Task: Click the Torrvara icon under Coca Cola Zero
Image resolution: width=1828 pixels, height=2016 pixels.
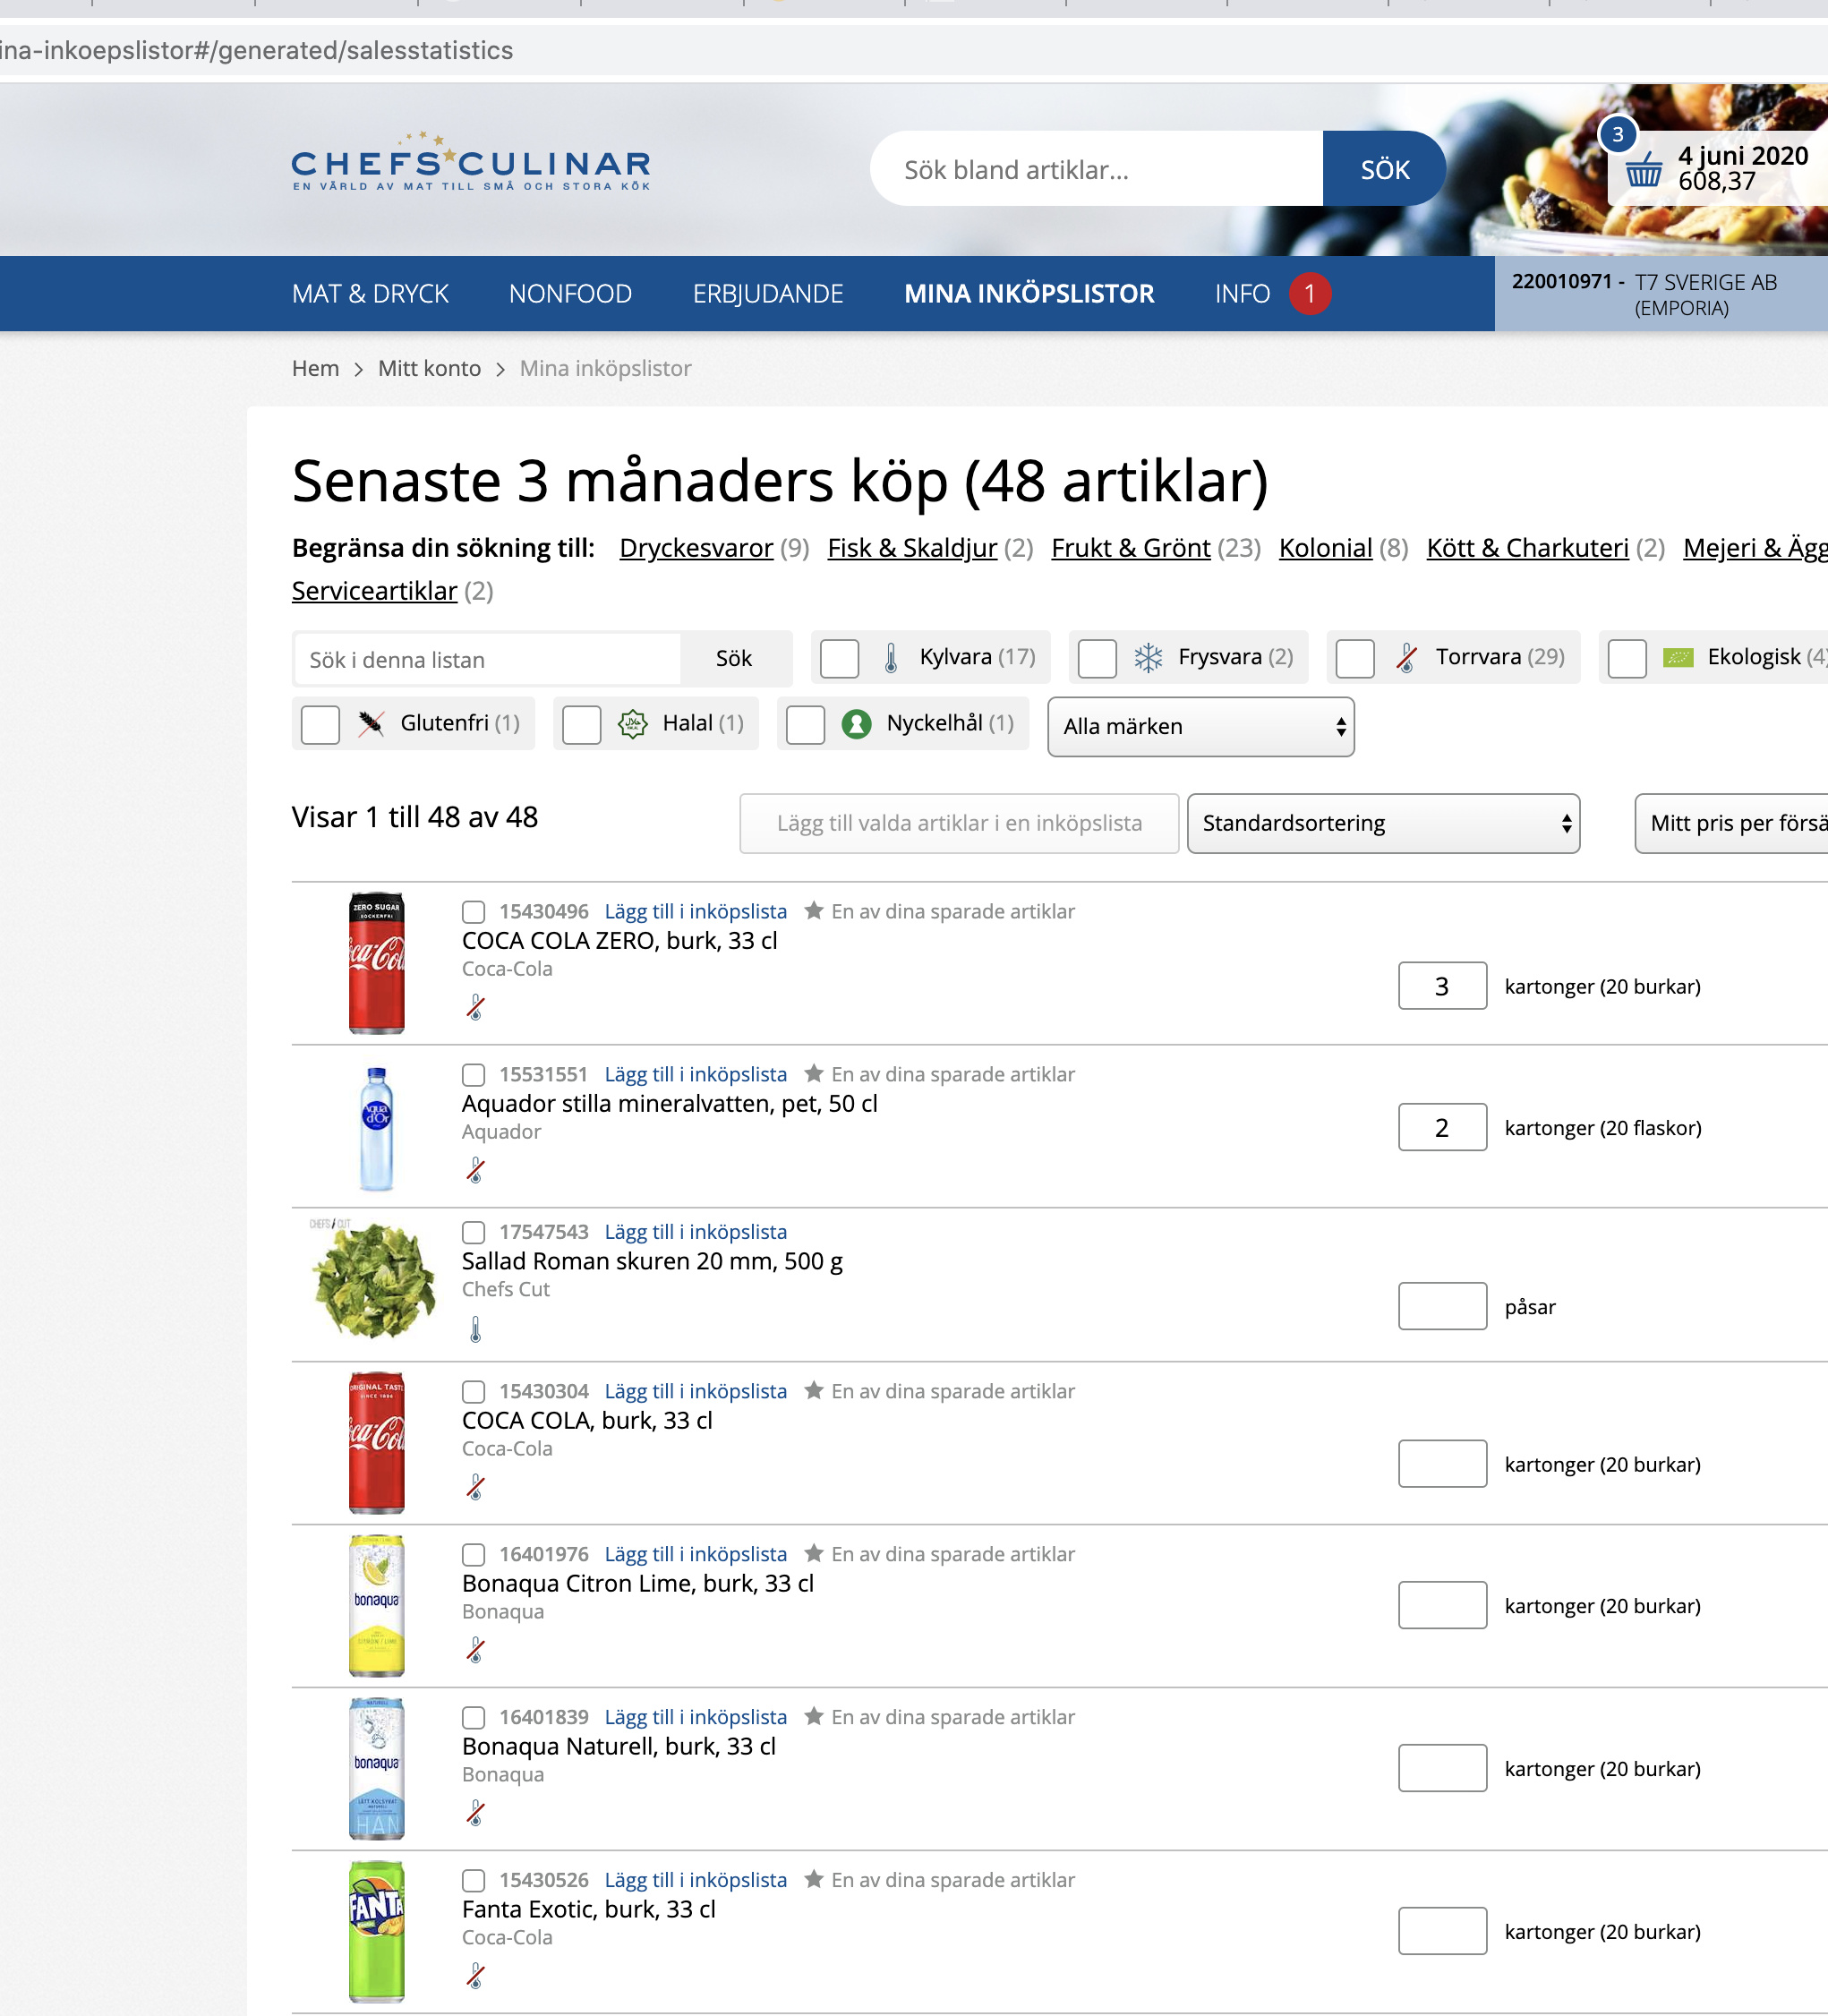Action: 476,1007
